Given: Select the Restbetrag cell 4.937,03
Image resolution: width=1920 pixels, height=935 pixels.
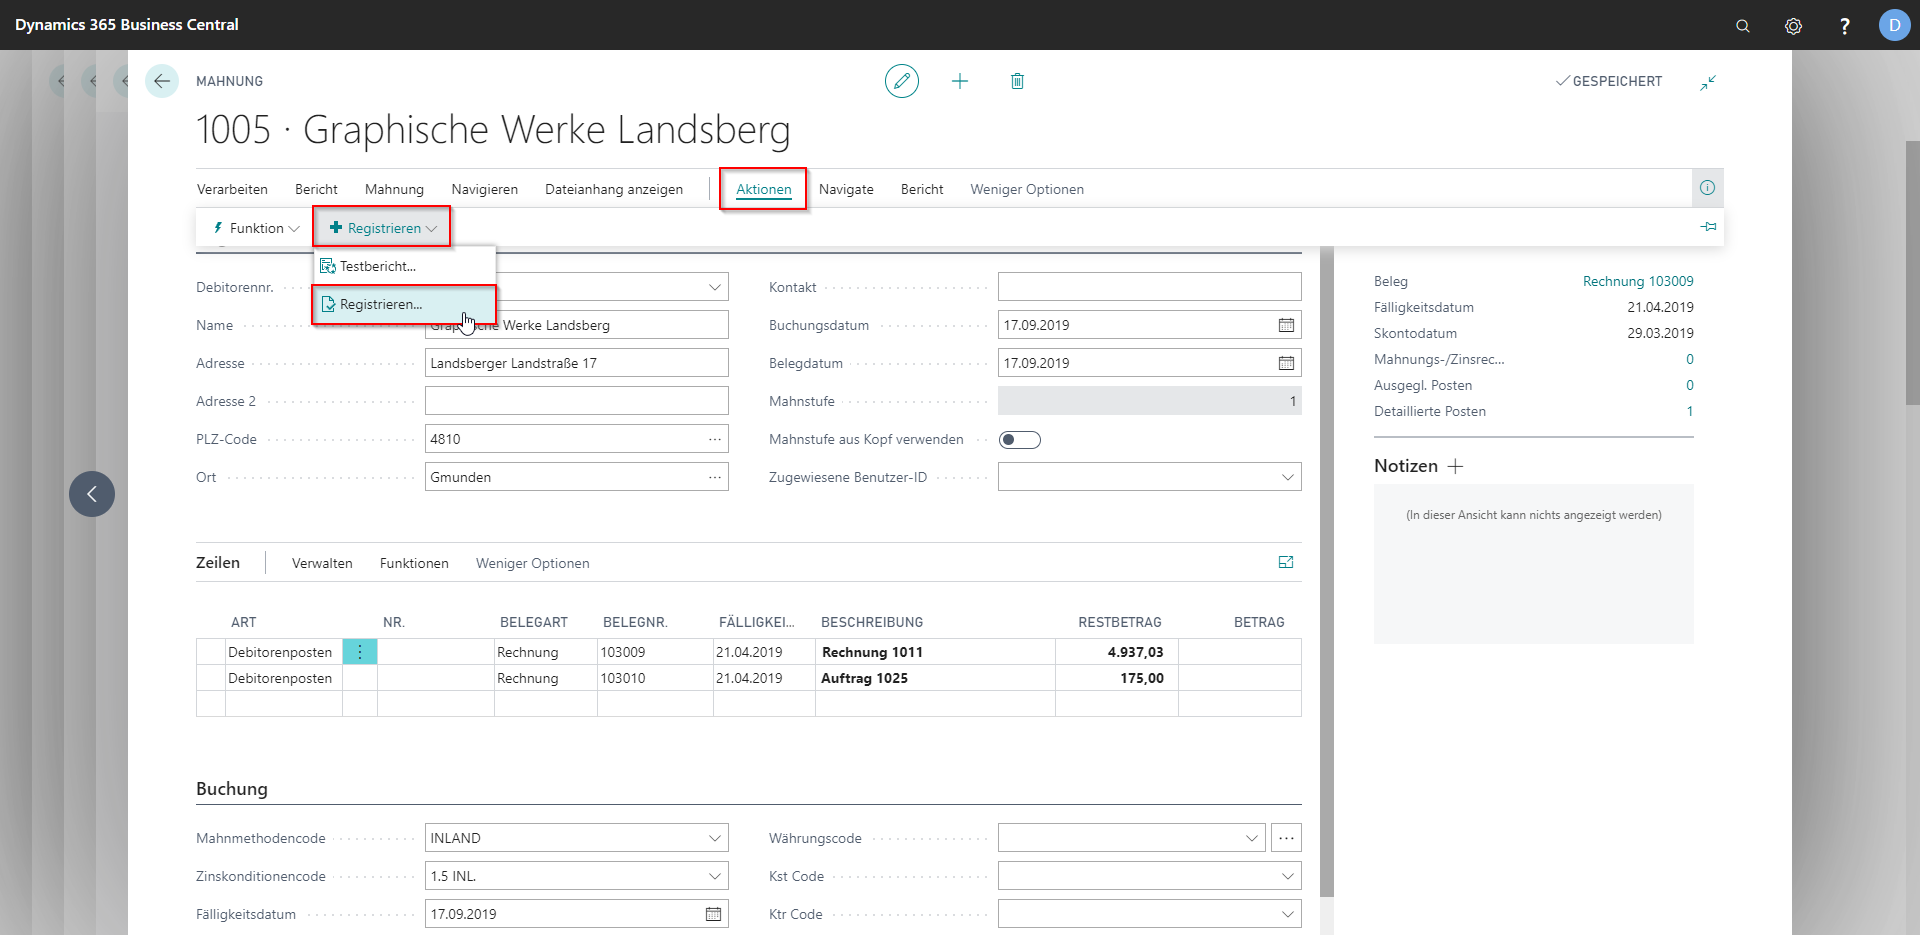Looking at the screenshot, I should 1116,652.
